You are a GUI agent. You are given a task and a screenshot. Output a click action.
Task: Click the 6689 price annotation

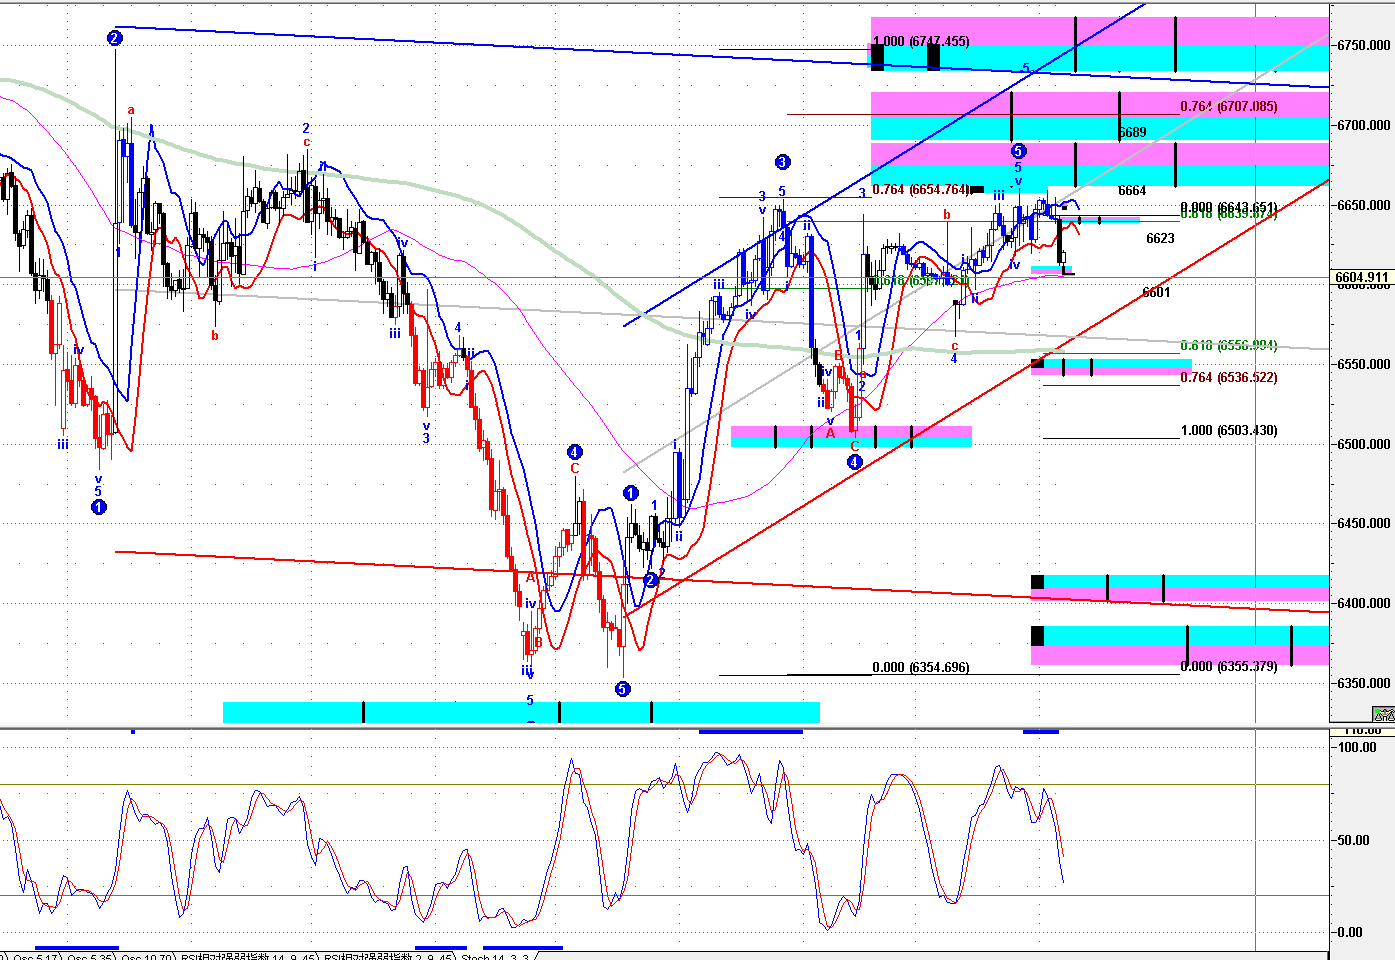point(1132,133)
